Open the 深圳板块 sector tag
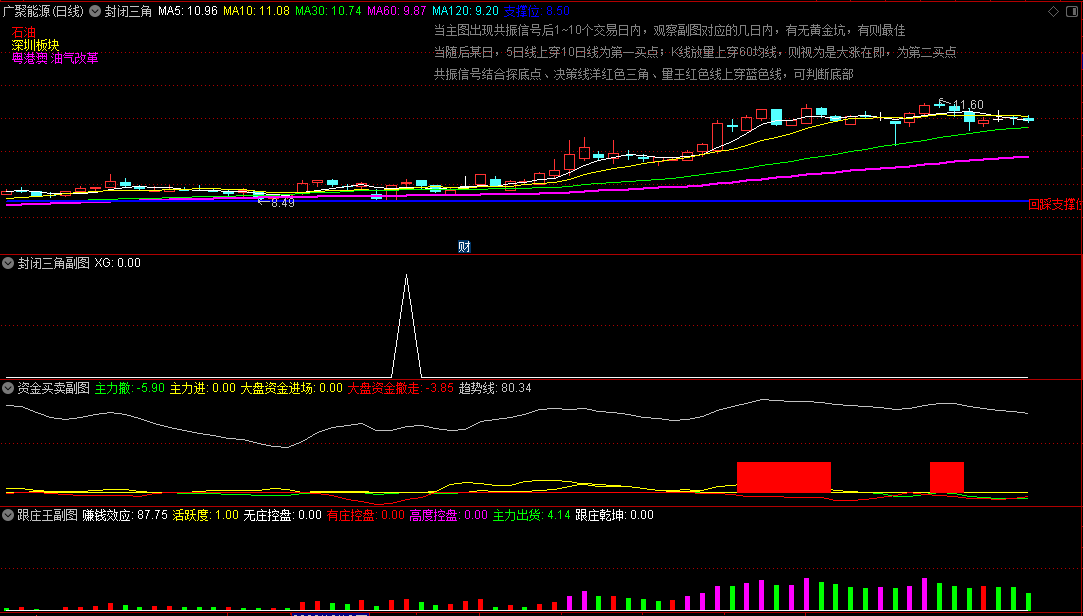Viewport: 1083px width, 616px height. click(x=35, y=45)
